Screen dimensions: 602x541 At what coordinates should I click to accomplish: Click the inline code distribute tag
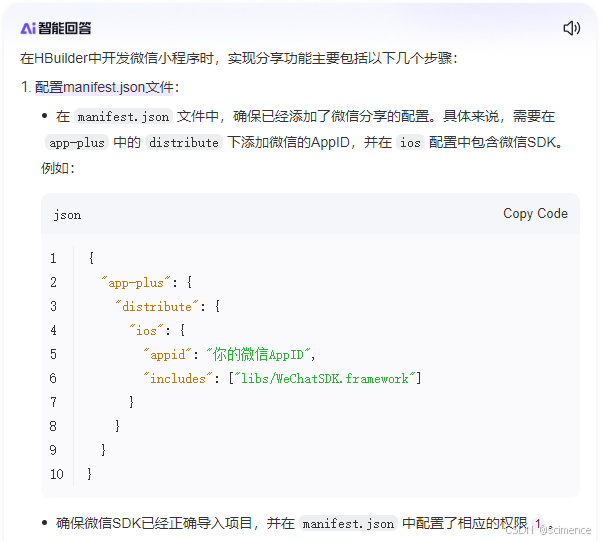tap(184, 142)
